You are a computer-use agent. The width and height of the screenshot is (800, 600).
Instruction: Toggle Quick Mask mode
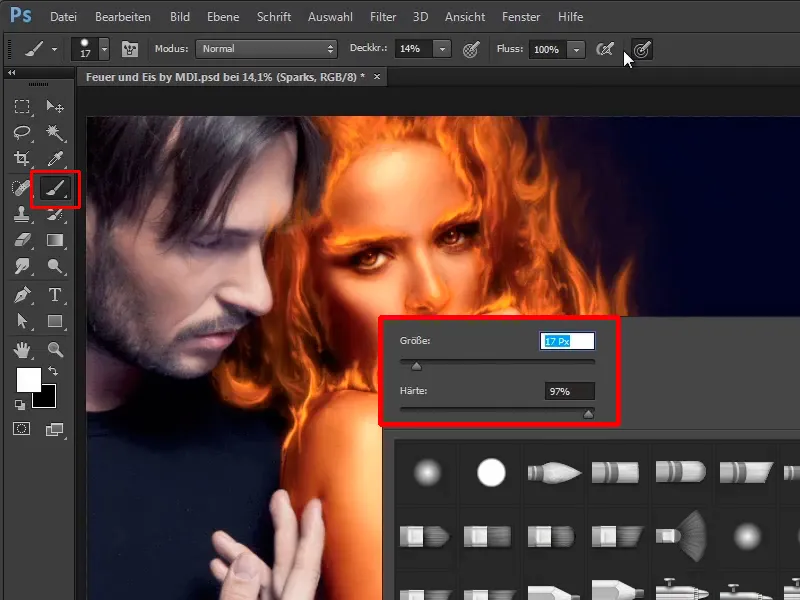(21, 429)
